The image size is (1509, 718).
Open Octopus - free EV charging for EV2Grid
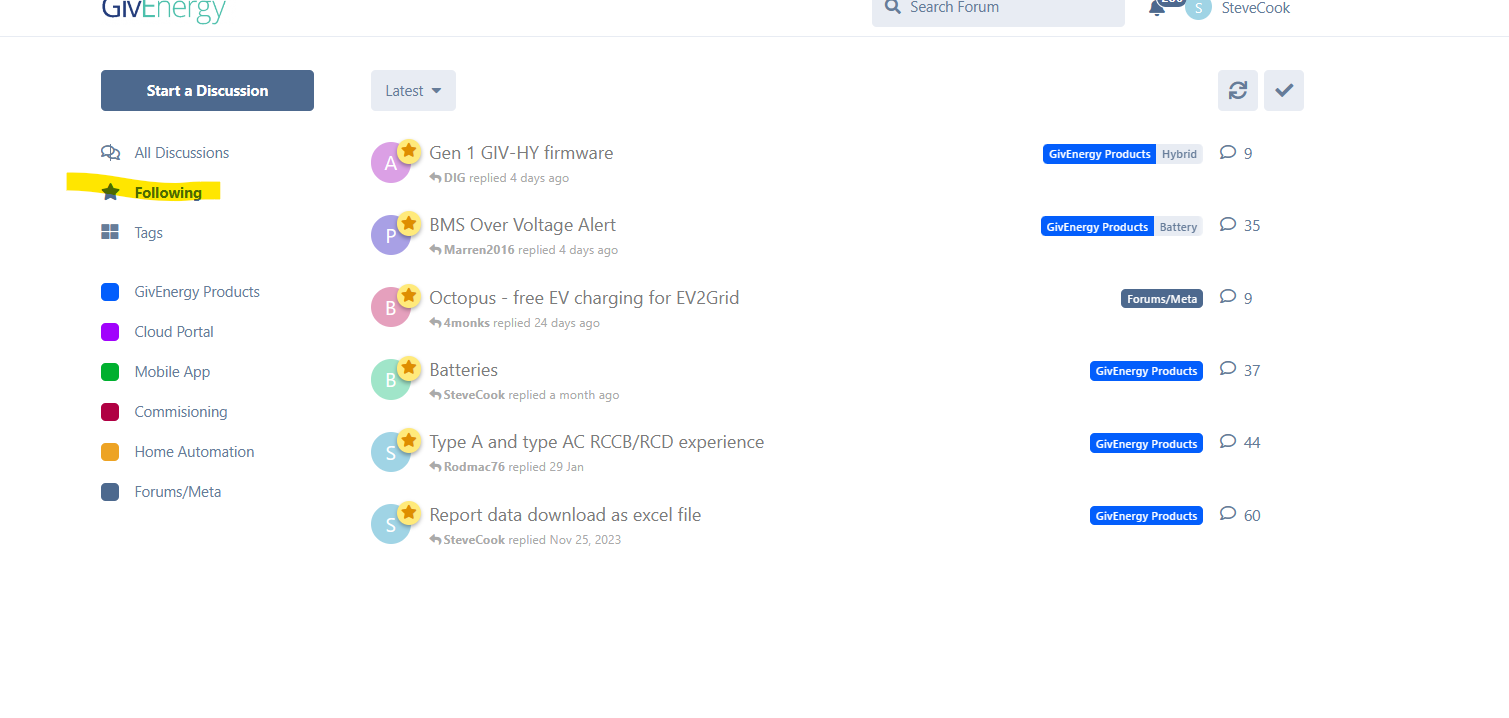pos(584,298)
